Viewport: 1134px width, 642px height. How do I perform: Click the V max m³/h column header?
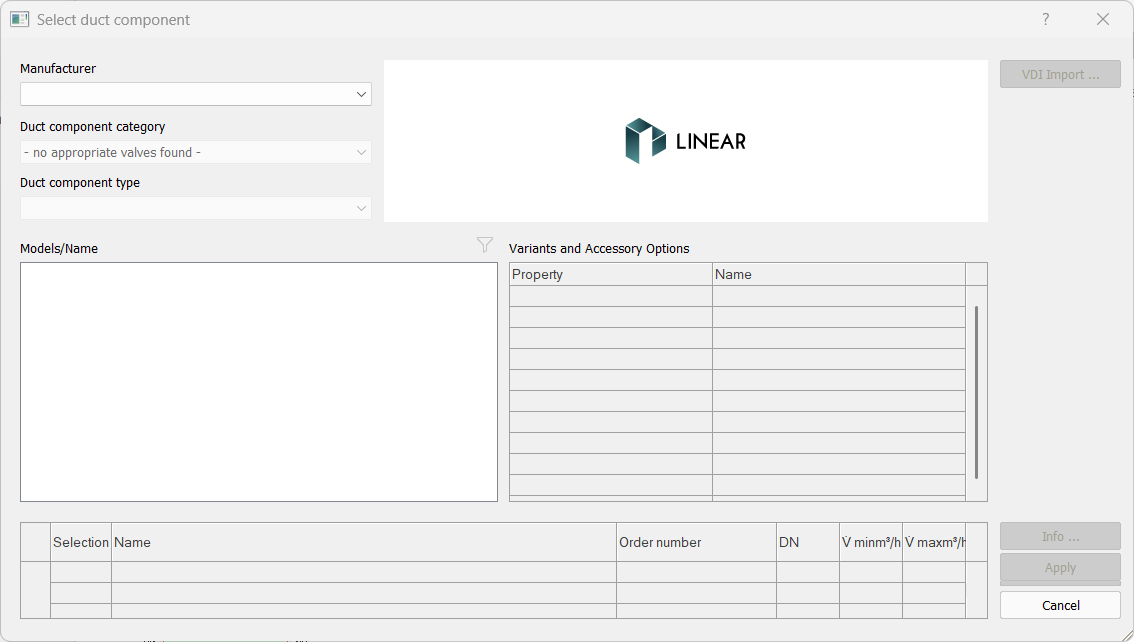click(x=934, y=542)
